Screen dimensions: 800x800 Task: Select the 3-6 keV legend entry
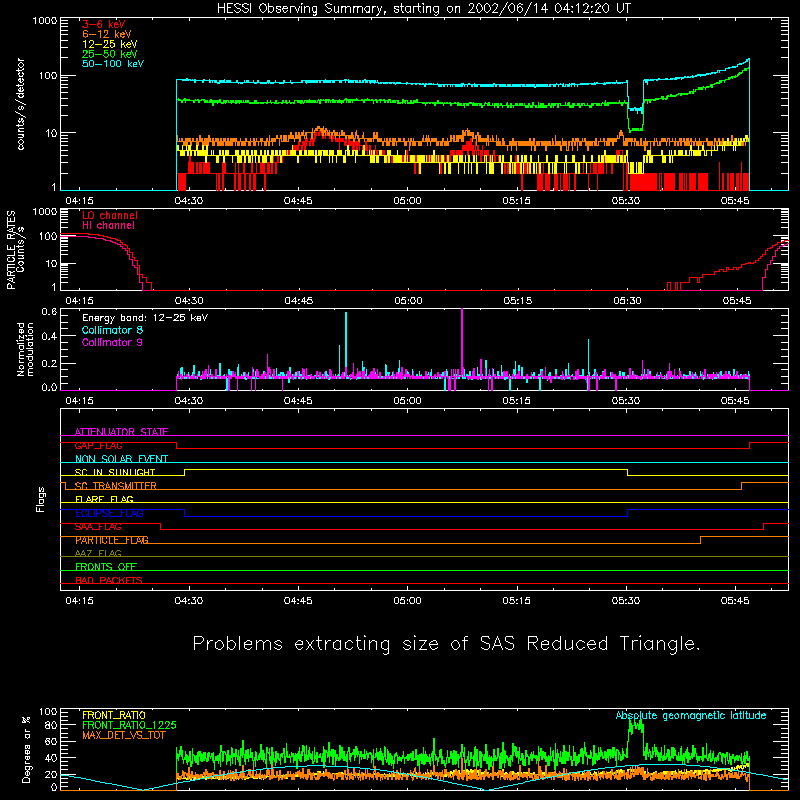104,24
